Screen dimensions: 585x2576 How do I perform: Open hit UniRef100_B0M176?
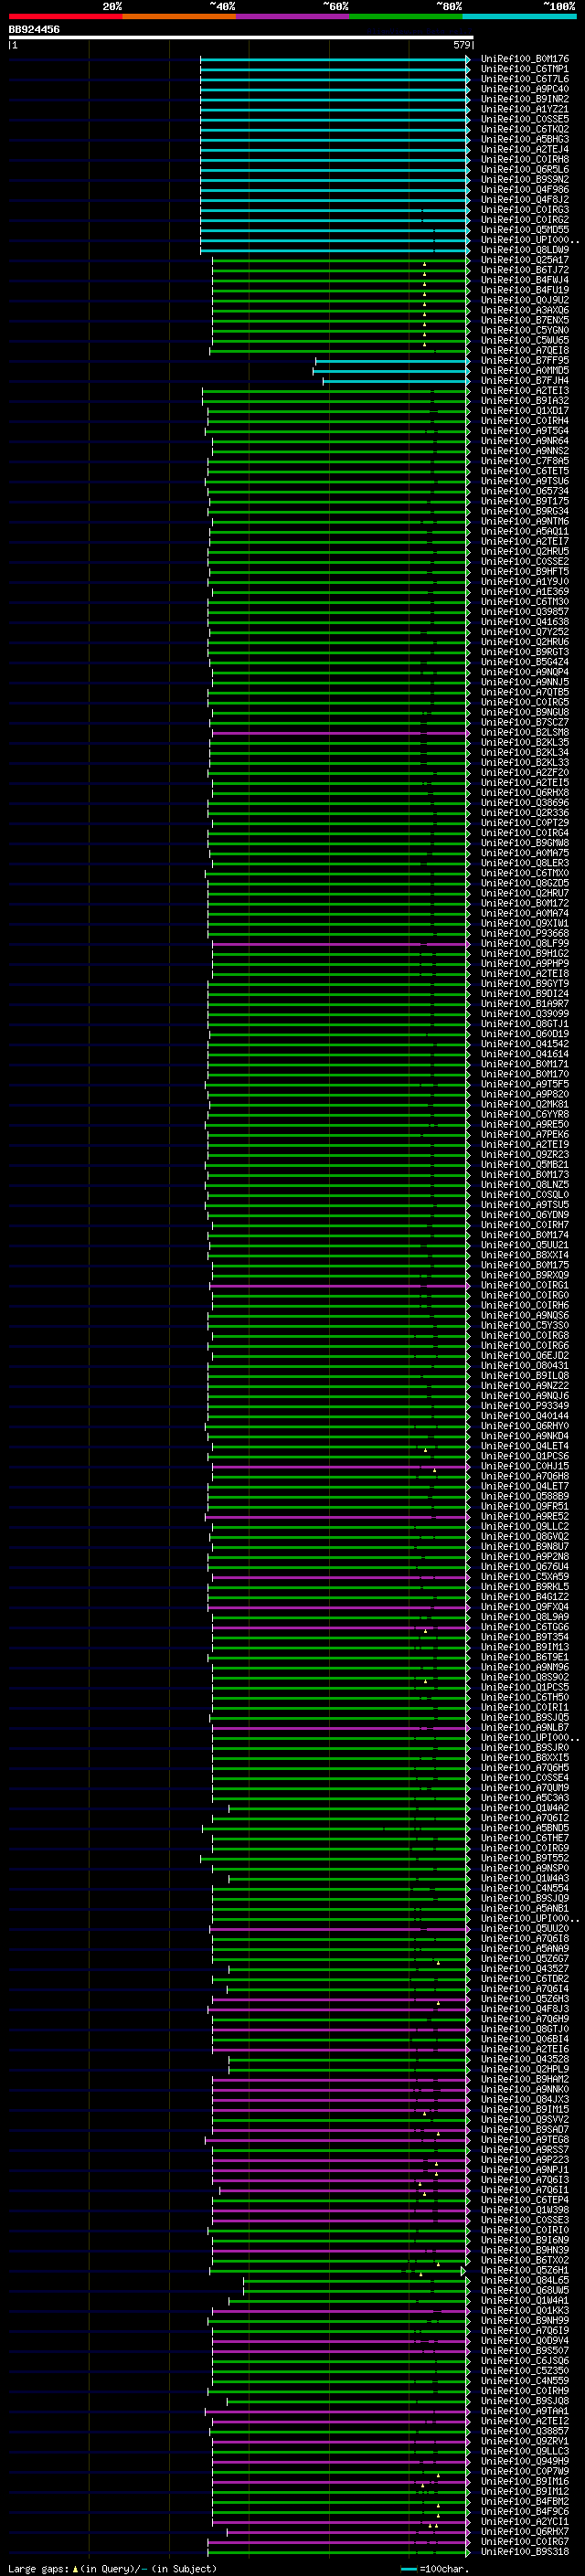tap(525, 59)
